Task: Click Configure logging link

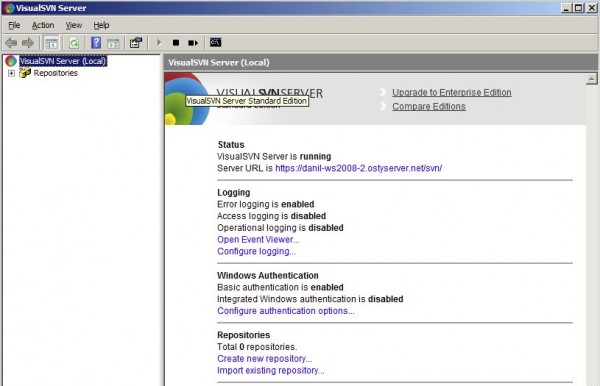Action: pyautogui.click(x=256, y=251)
